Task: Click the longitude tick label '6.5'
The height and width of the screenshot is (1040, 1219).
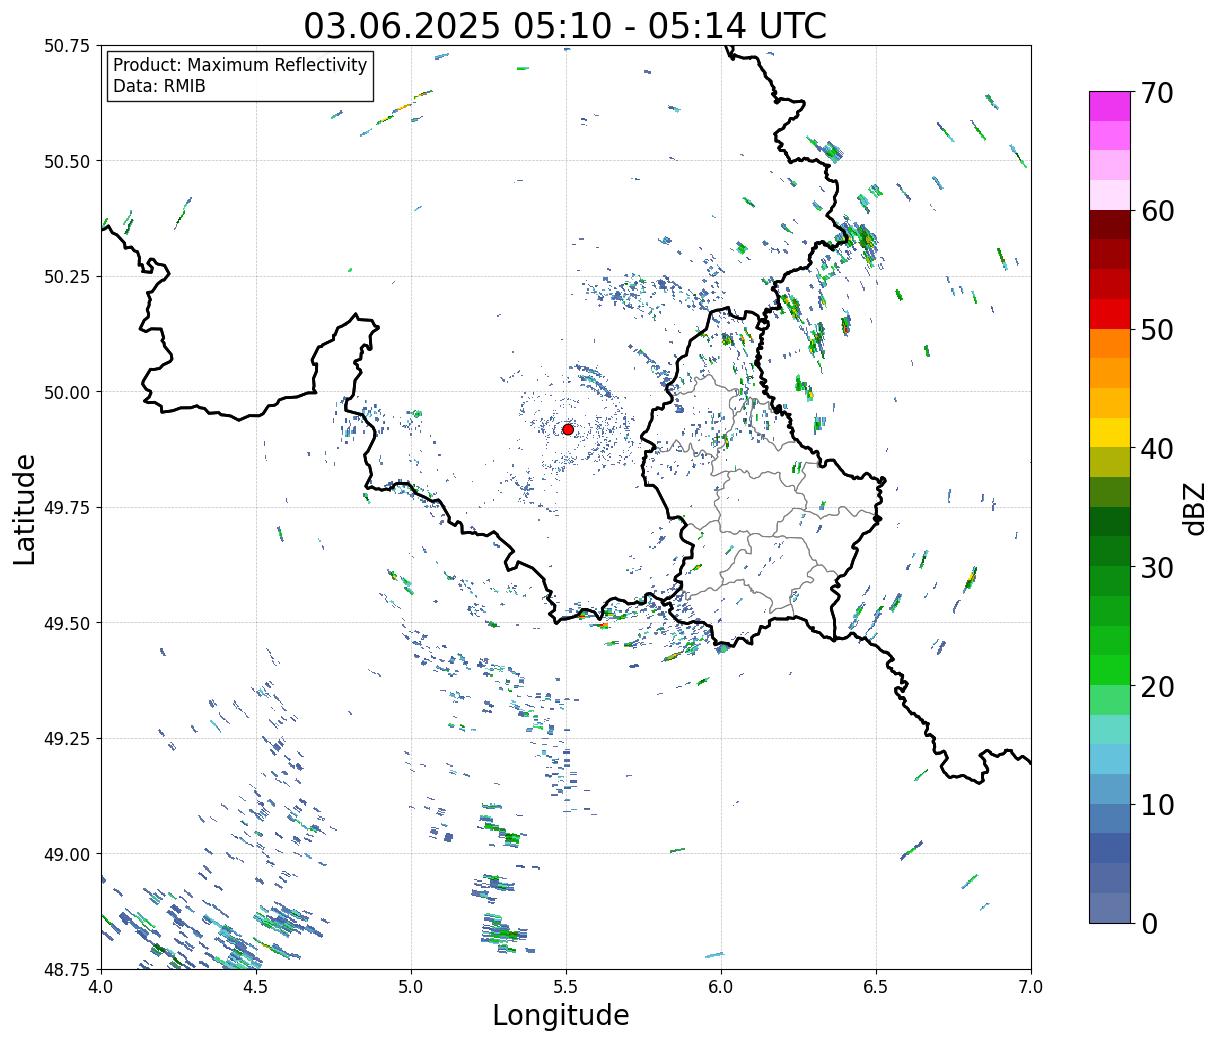Action: click(876, 987)
